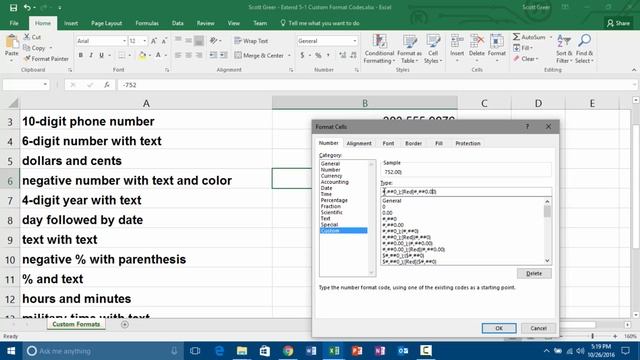This screenshot has width=640, height=360.
Task: Toggle Italic formatting
Action: point(91,55)
